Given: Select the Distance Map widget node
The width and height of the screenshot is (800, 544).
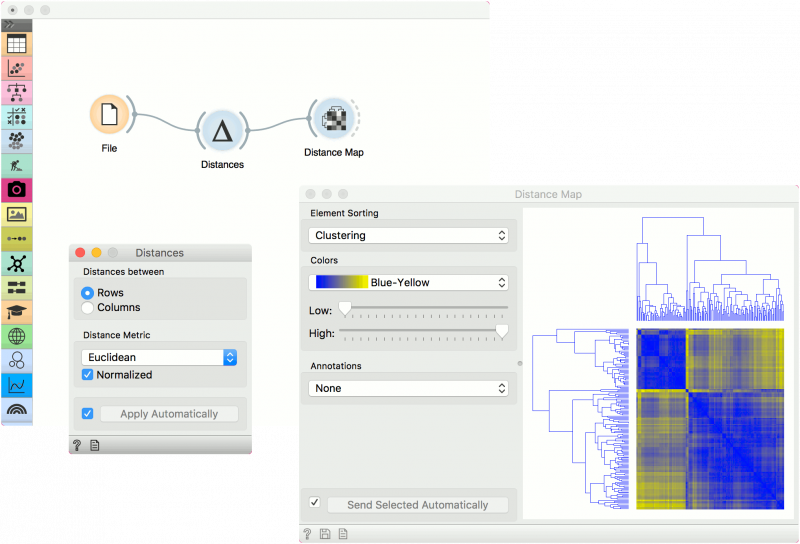Looking at the screenshot, I should (334, 118).
